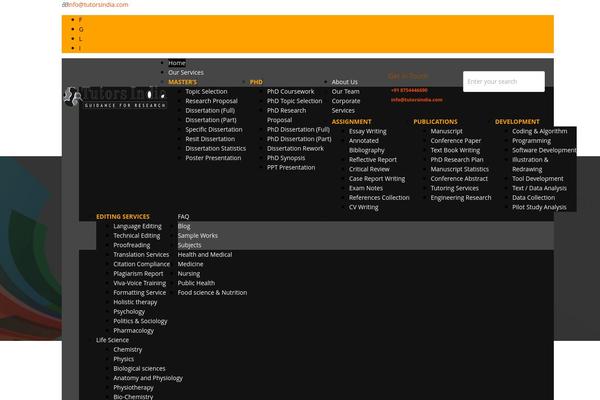This screenshot has width=600, height=400.
Task: Open Poster Presentation link
Action: click(214, 158)
